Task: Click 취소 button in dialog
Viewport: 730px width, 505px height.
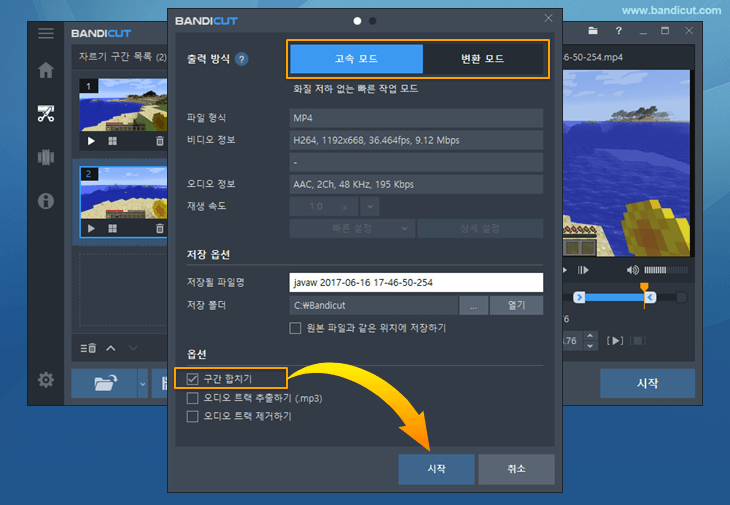Action: [x=516, y=469]
